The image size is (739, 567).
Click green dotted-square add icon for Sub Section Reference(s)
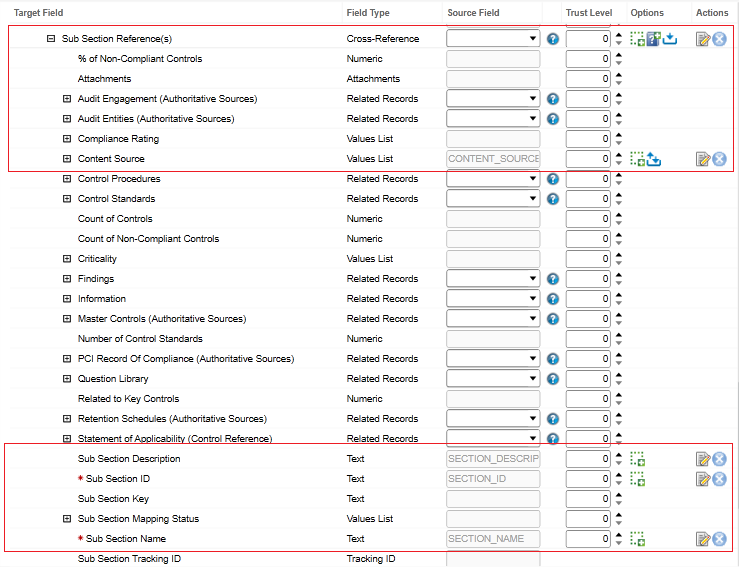coord(637,39)
